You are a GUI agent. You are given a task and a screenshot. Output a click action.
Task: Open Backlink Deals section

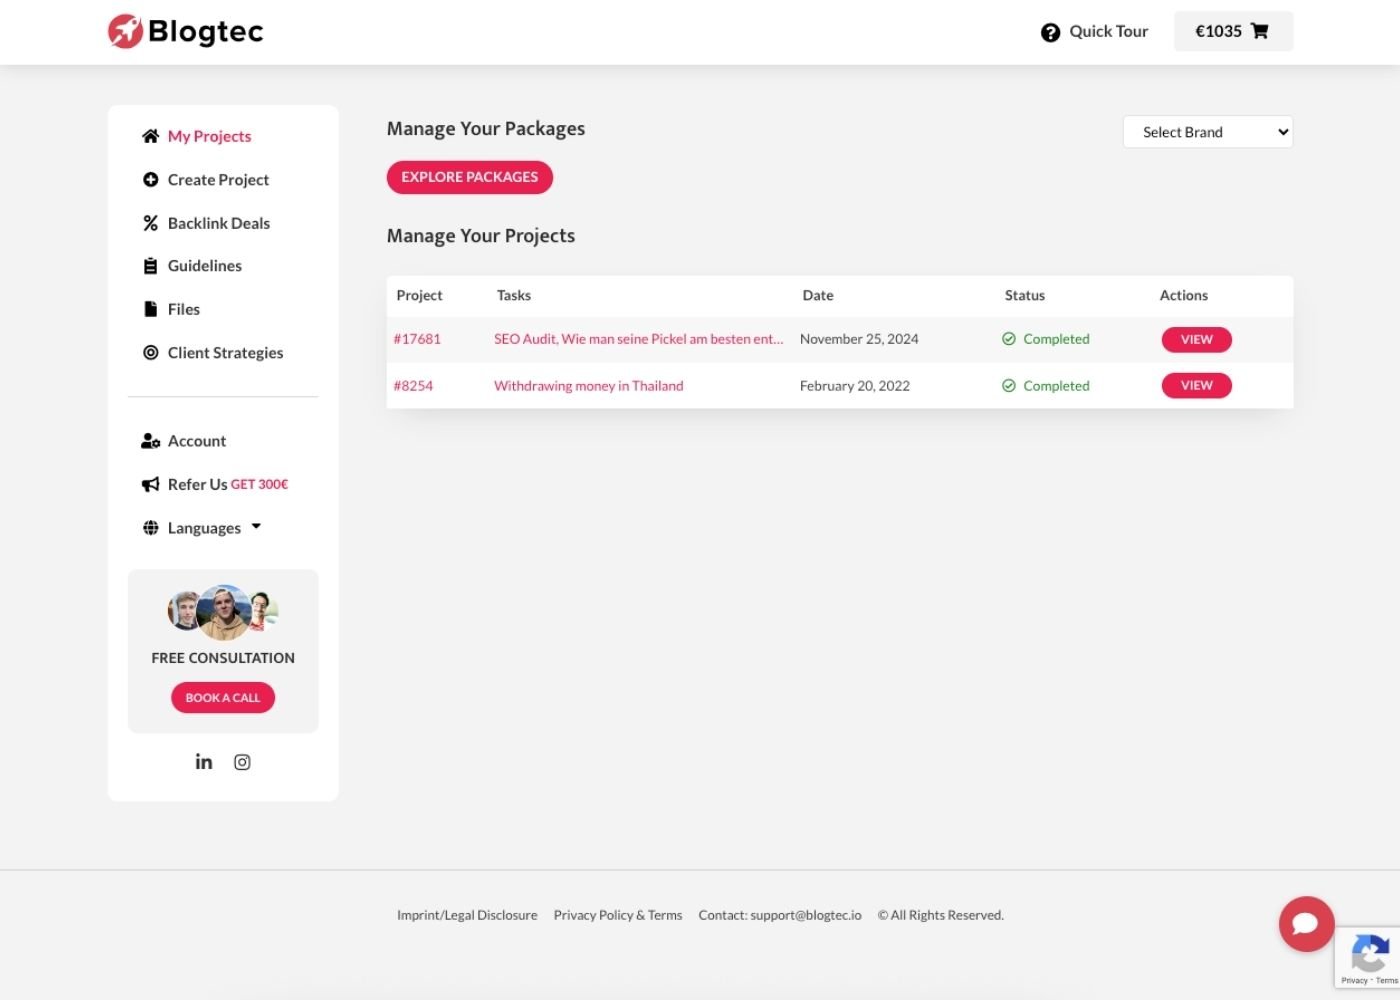point(219,223)
